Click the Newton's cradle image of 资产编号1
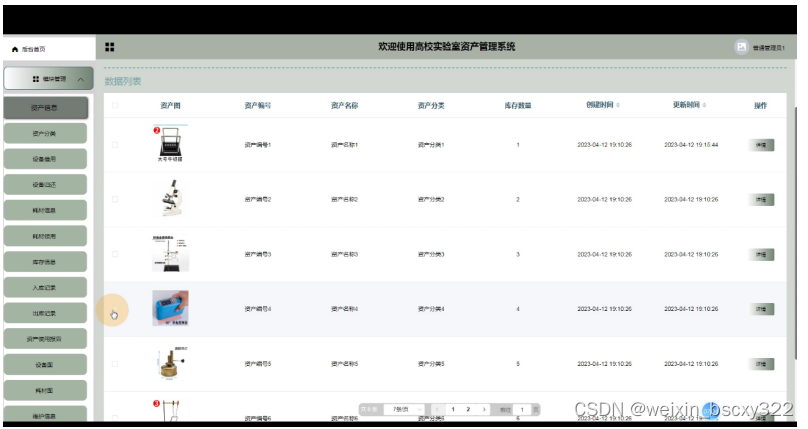Image resolution: width=808 pixels, height=429 pixels. [x=170, y=145]
